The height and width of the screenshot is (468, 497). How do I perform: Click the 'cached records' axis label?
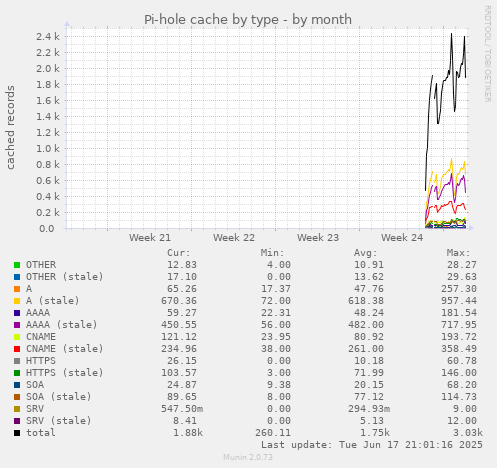10,127
